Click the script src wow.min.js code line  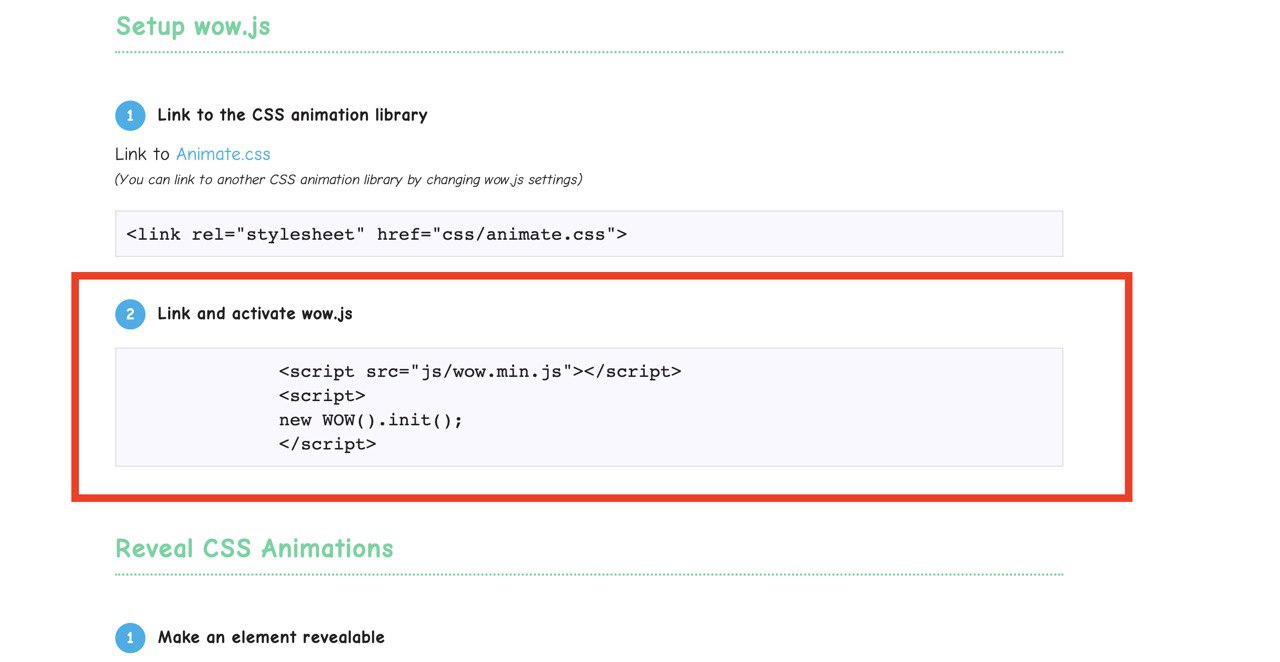(480, 371)
